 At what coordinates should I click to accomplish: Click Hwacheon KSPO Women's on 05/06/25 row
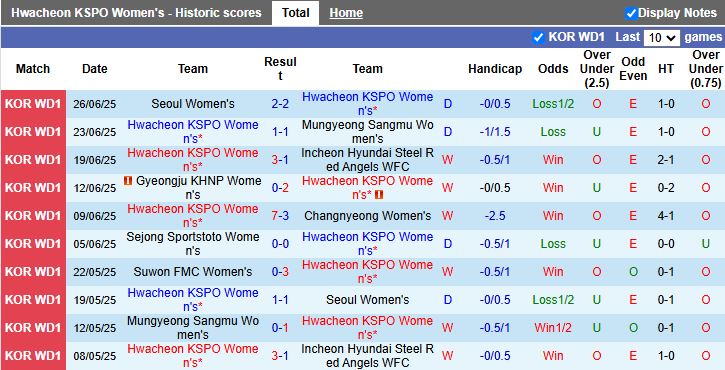tap(368, 244)
